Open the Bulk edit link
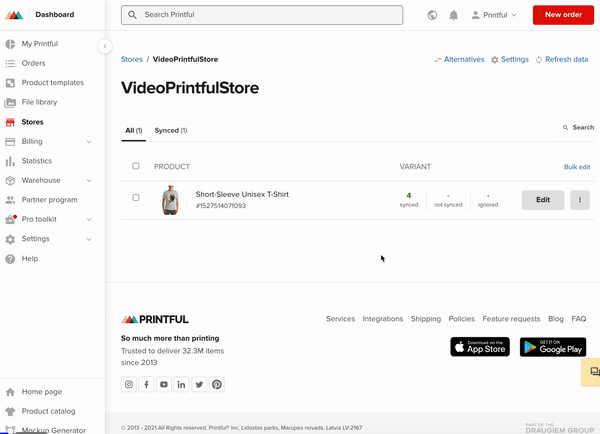 point(577,167)
